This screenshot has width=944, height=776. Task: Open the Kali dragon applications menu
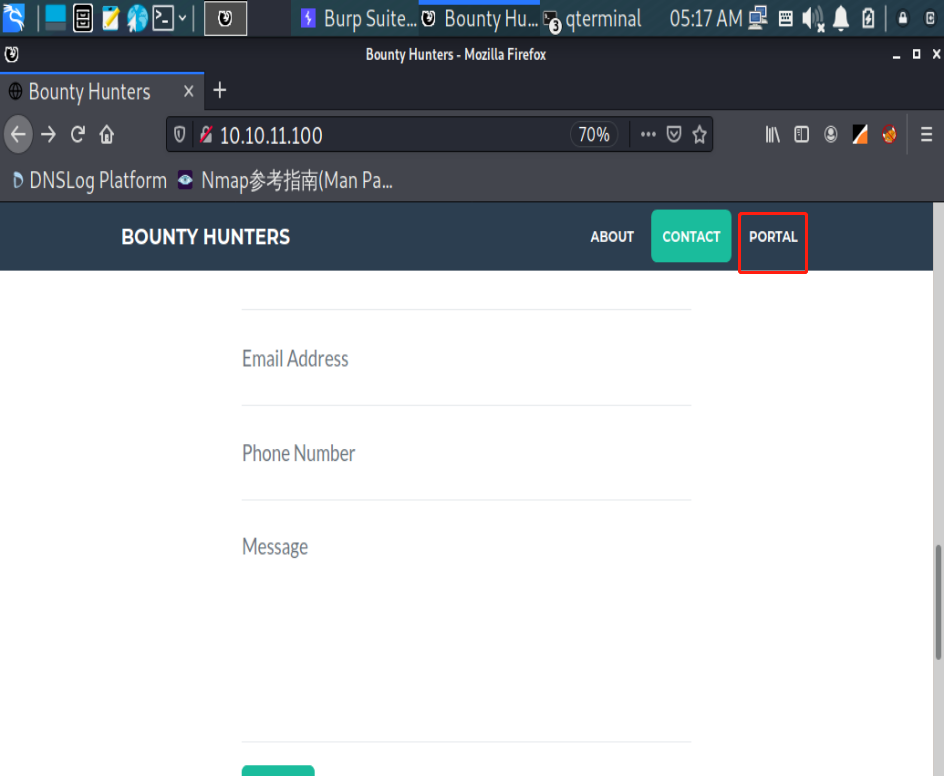[14, 18]
